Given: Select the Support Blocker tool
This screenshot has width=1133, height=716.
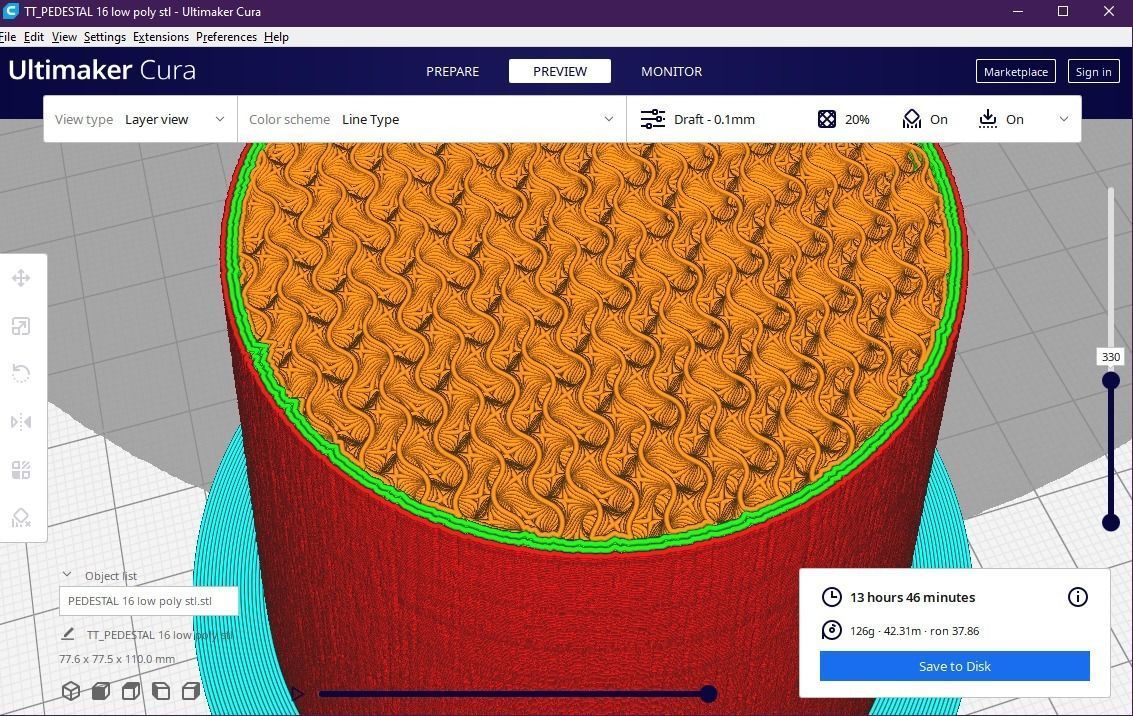Looking at the screenshot, I should point(21,517).
